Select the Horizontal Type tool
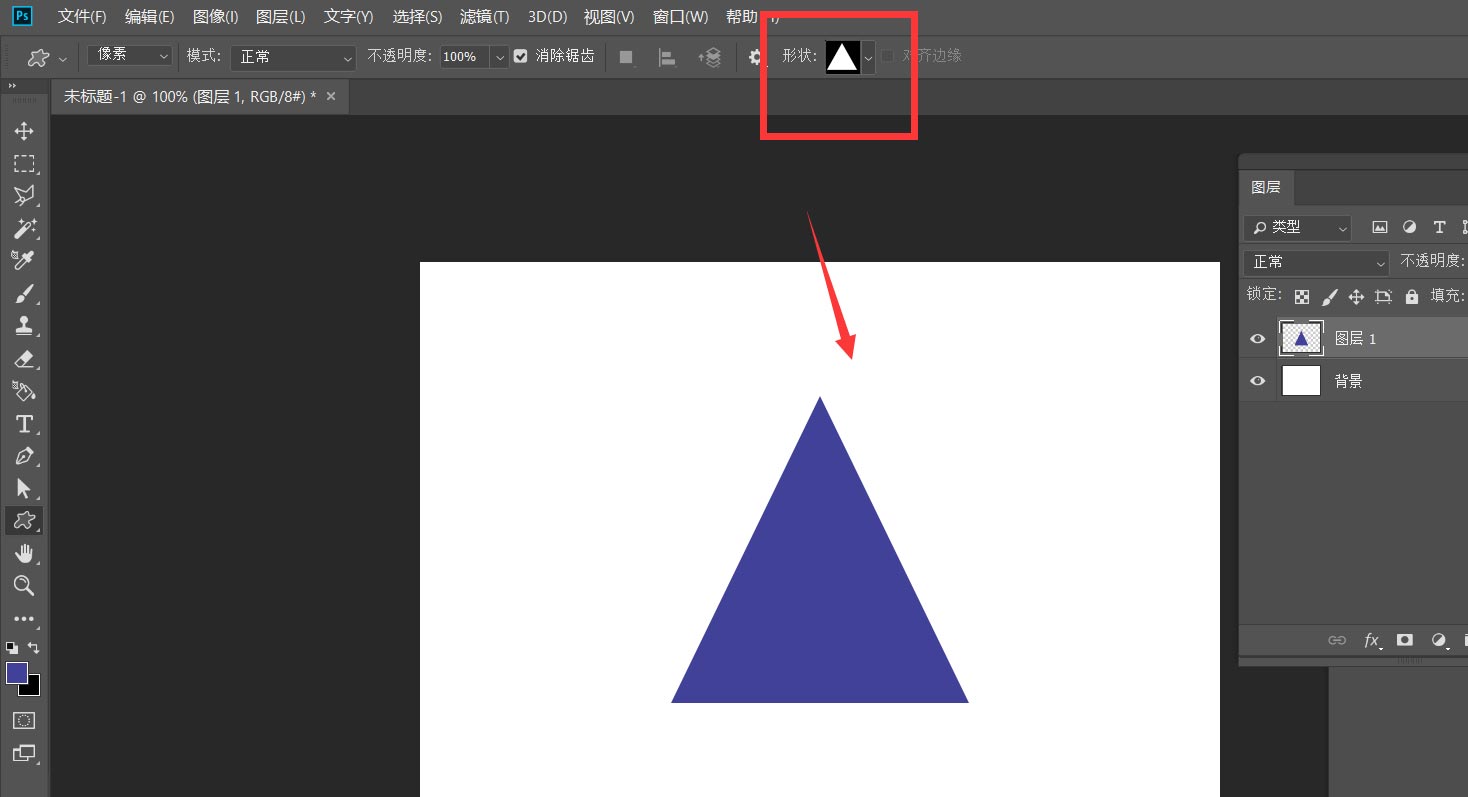This screenshot has width=1468, height=797. [x=24, y=424]
